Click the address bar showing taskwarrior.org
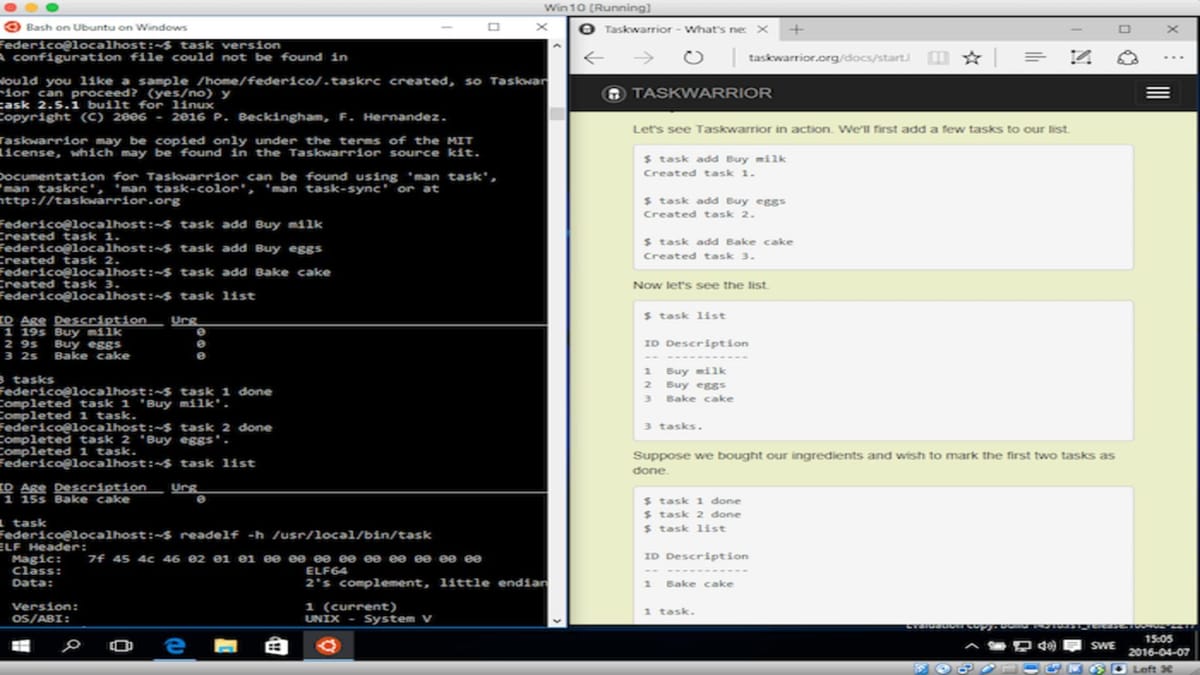 click(830, 58)
